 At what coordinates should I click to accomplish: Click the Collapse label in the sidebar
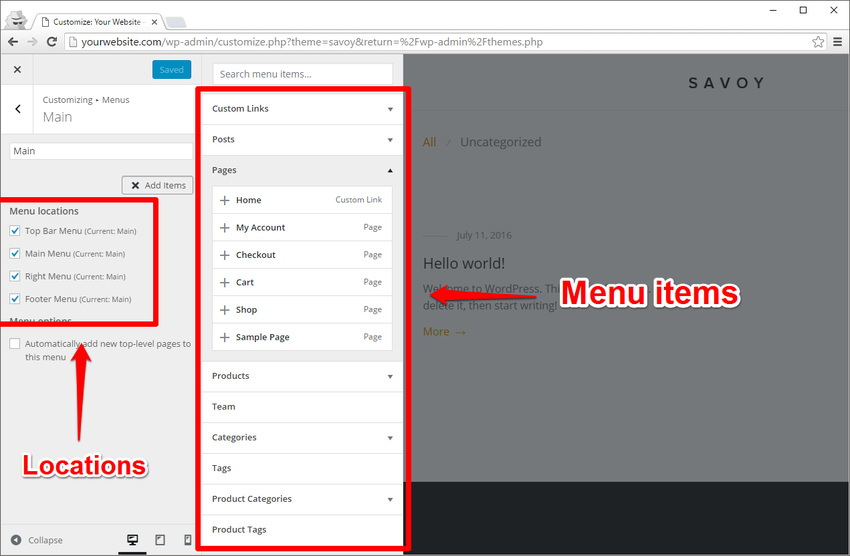(x=46, y=540)
